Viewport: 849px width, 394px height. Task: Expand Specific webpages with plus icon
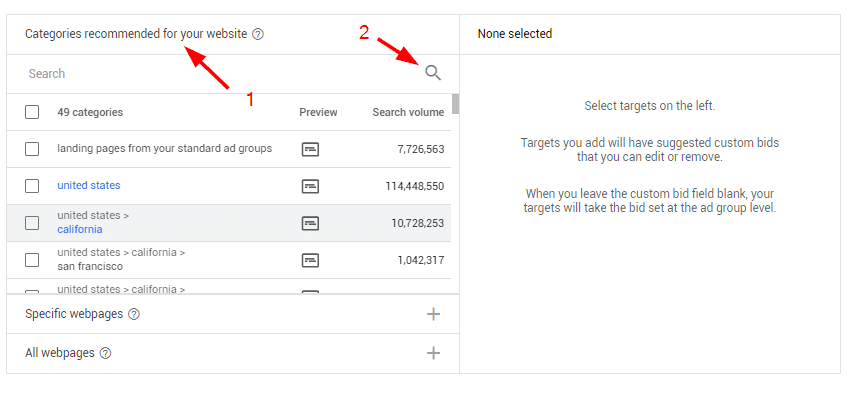pyautogui.click(x=433, y=314)
